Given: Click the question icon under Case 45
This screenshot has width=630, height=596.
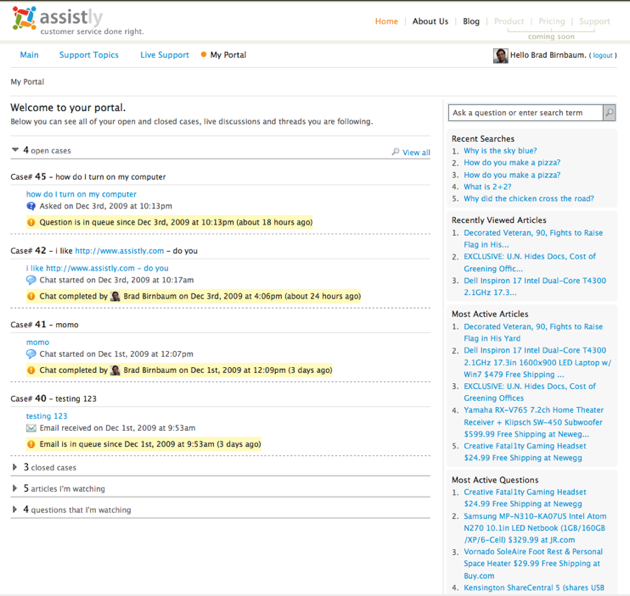Looking at the screenshot, I should pos(31,206).
